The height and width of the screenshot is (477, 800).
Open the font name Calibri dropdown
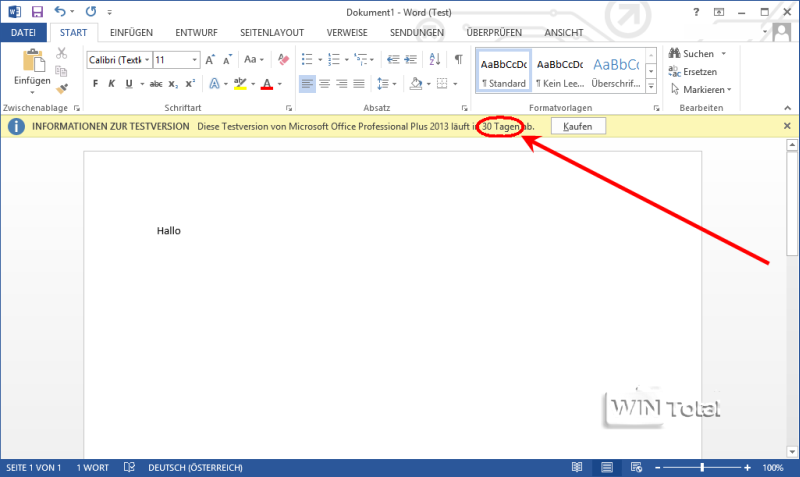click(x=147, y=60)
